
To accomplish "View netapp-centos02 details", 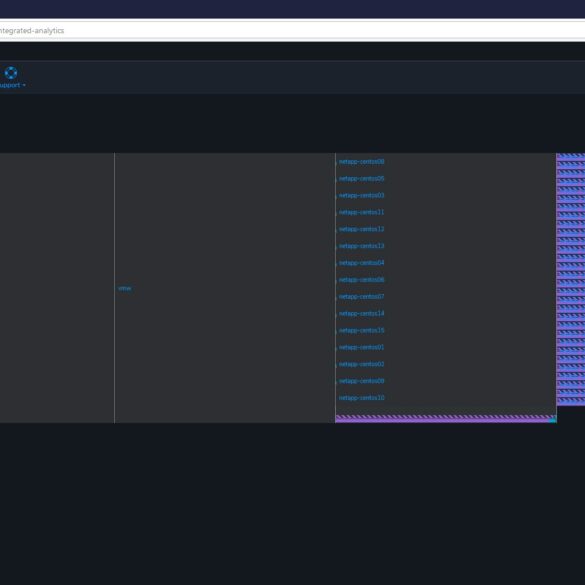I will [361, 364].
